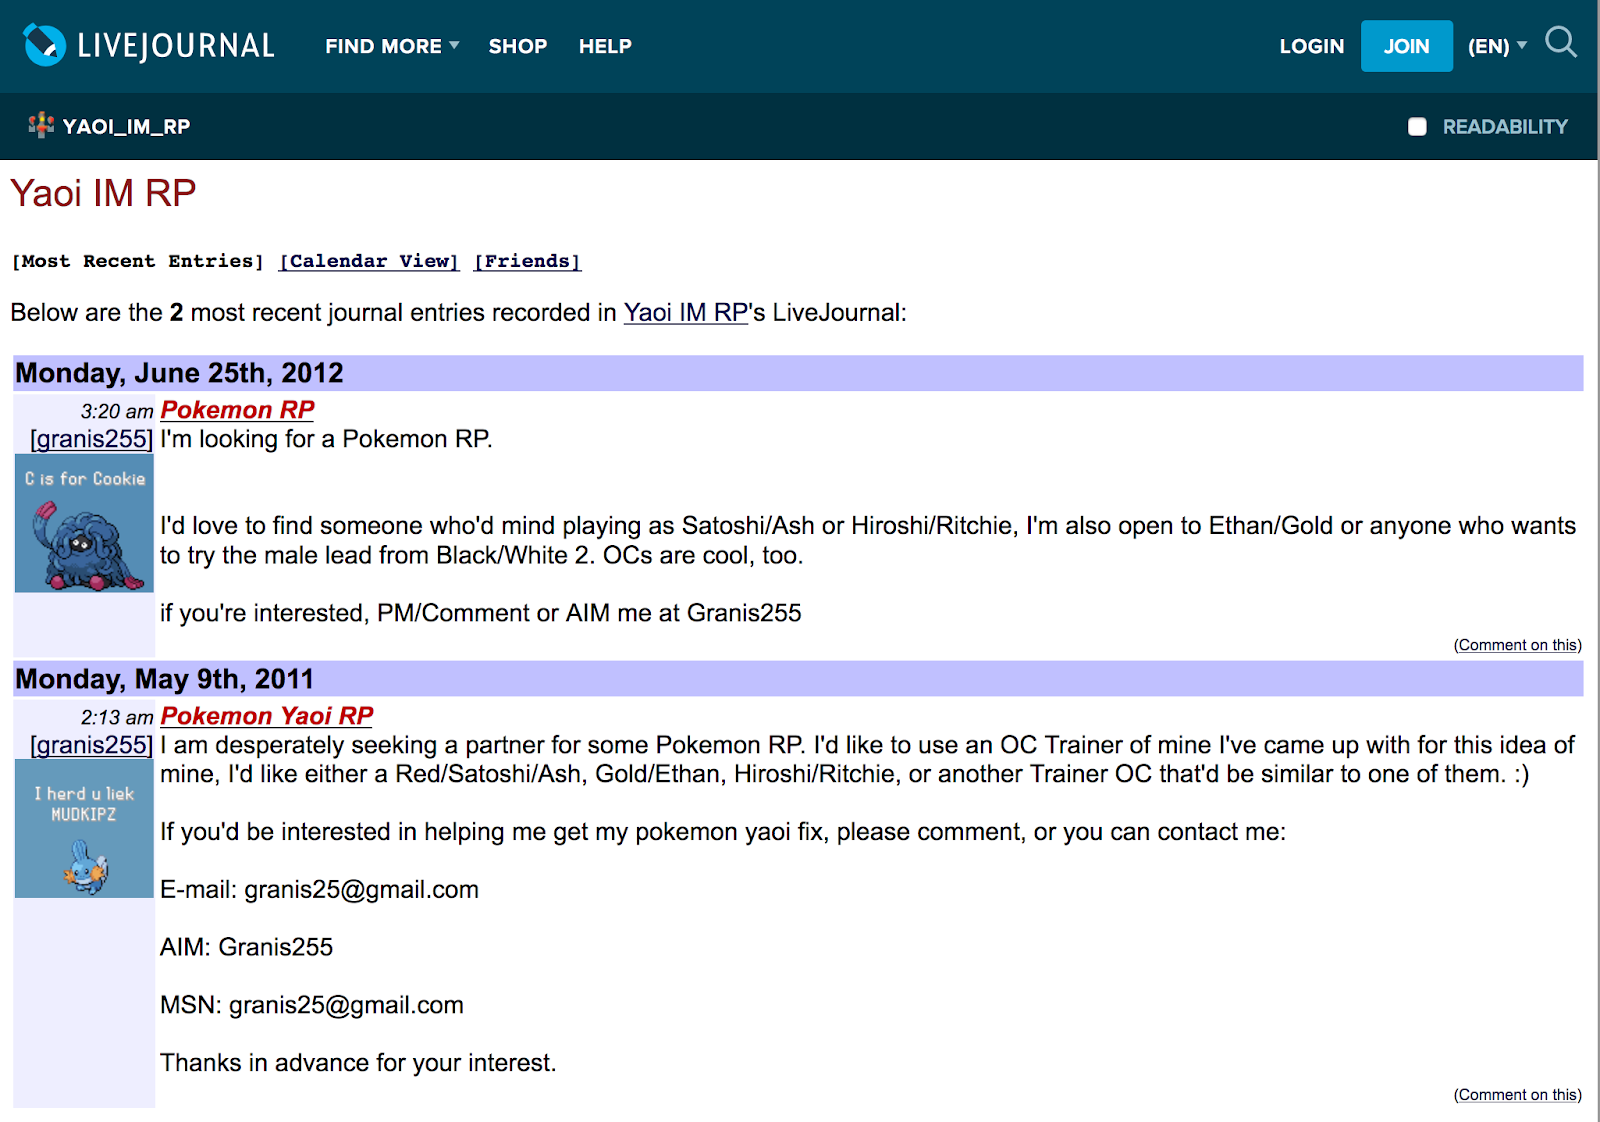Expand the Find More dropdown
Viewport: 1600px width, 1122px height.
392,46
